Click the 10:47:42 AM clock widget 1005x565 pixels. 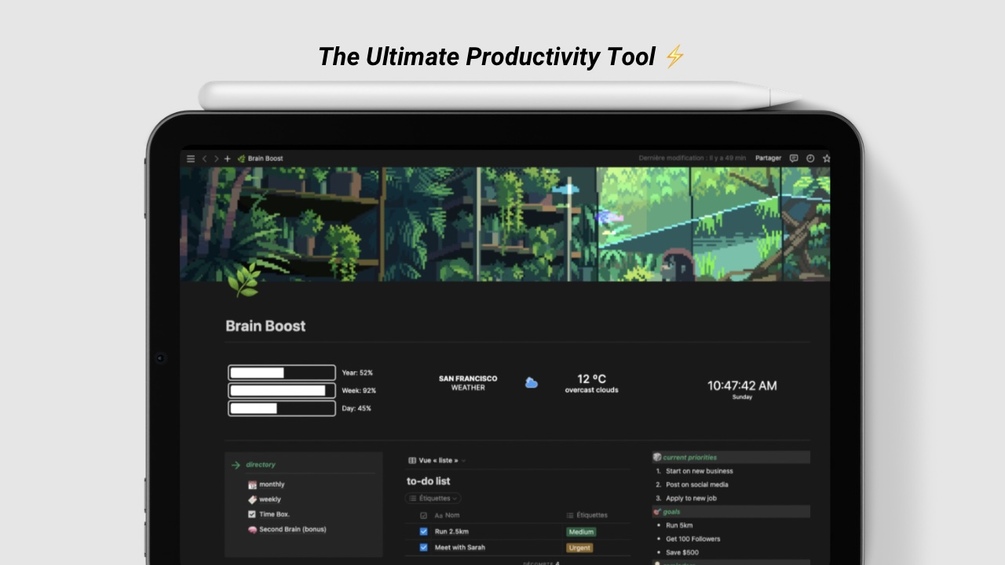coord(742,386)
